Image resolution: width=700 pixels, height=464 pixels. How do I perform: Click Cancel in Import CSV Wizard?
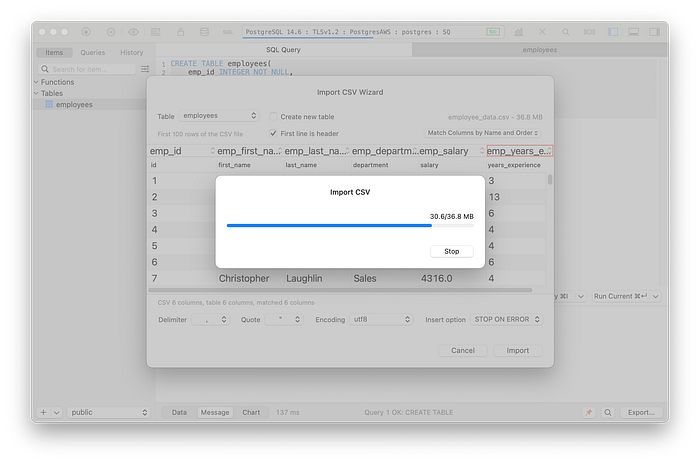462,350
